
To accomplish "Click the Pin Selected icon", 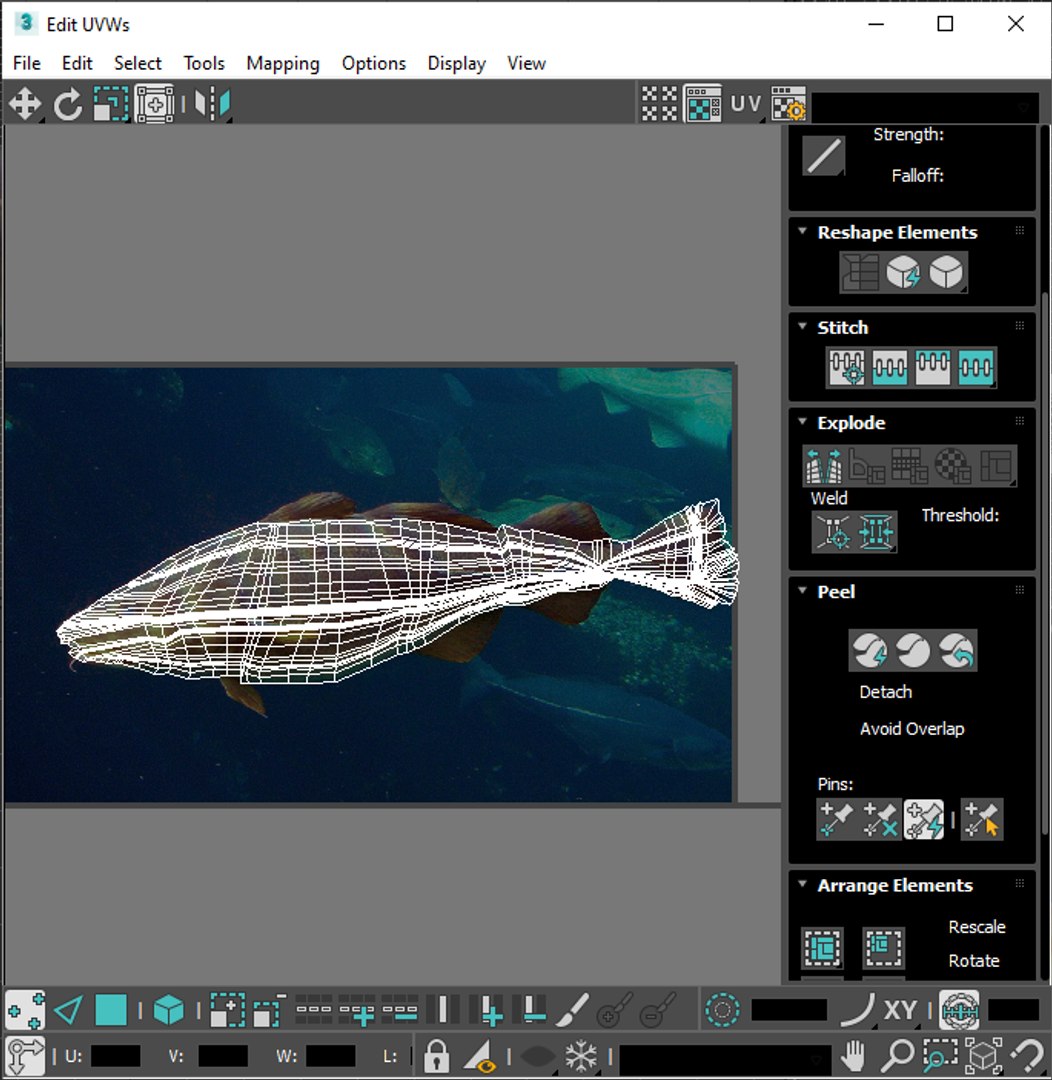I will (x=836, y=820).
